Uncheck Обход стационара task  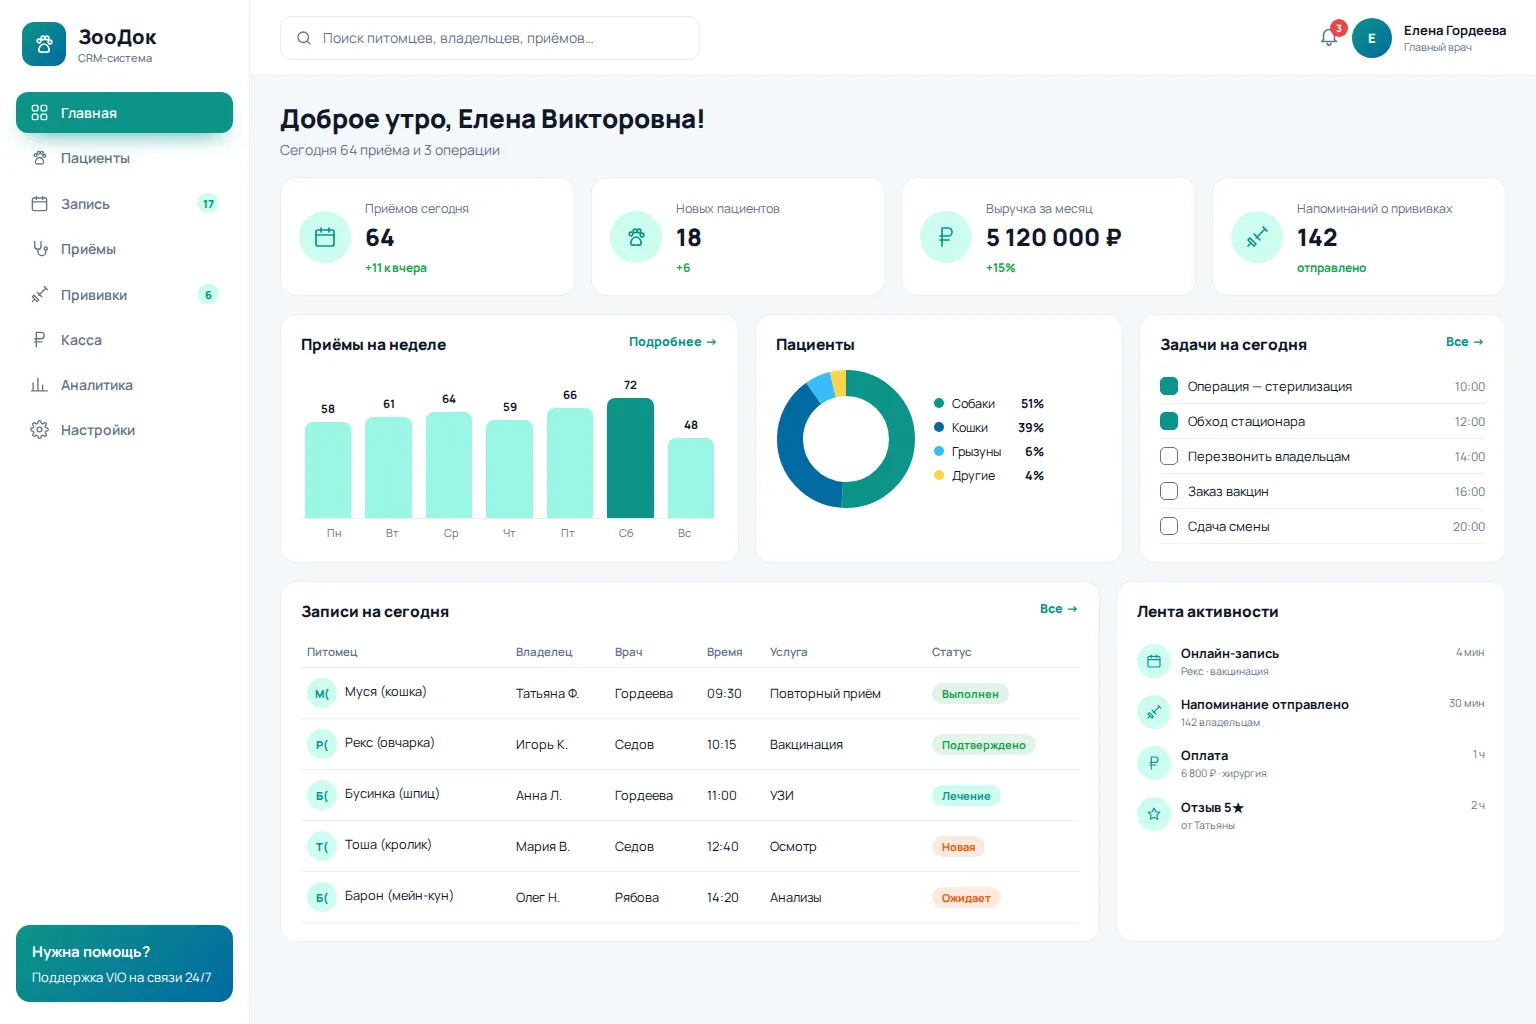coord(1168,421)
